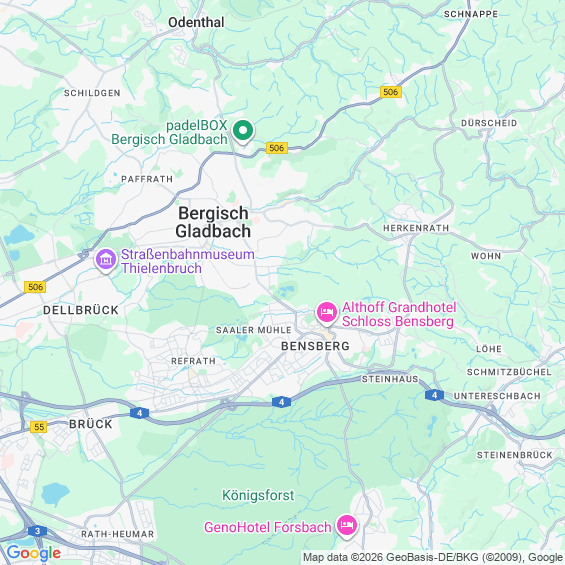Screen dimensions: 565x565
Task: Click the A4 shield south of Bensberg
Action: pyautogui.click(x=281, y=402)
